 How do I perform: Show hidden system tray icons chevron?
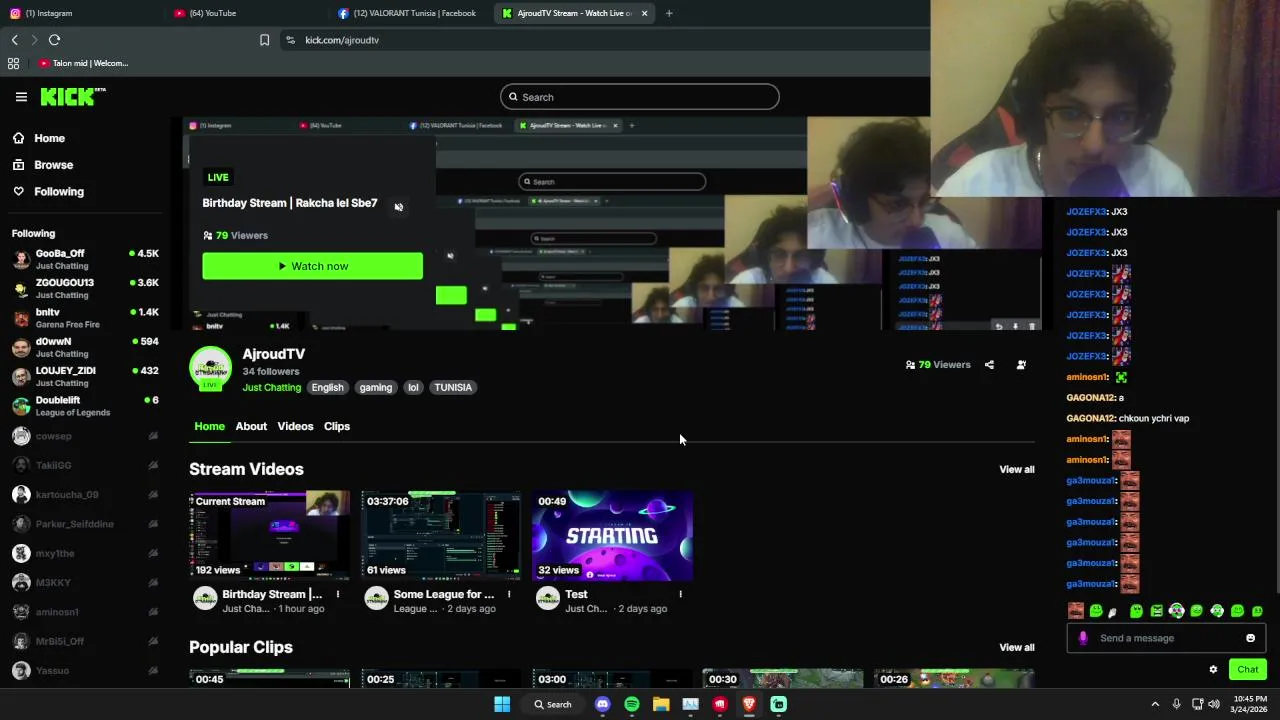[1155, 704]
